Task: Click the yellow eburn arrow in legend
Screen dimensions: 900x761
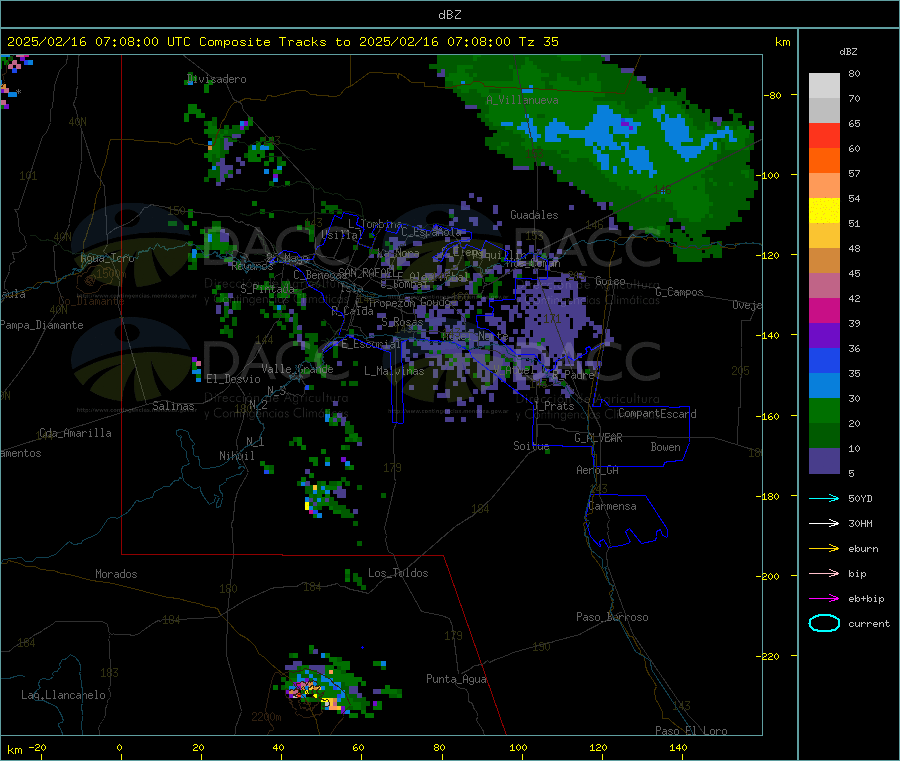Action: click(x=824, y=549)
